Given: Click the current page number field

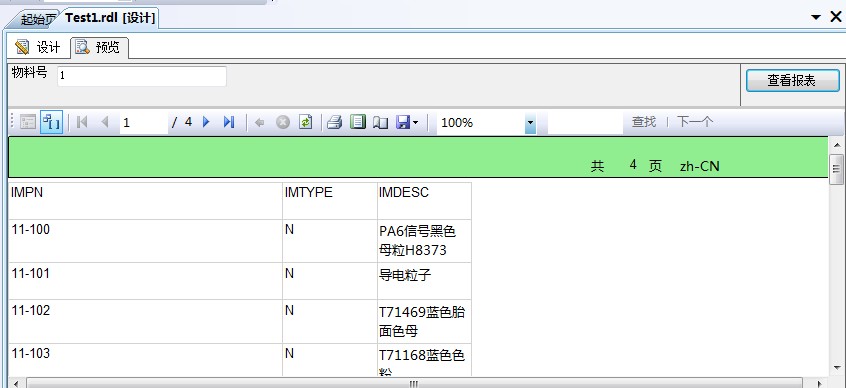Looking at the screenshot, I should coord(143,122).
